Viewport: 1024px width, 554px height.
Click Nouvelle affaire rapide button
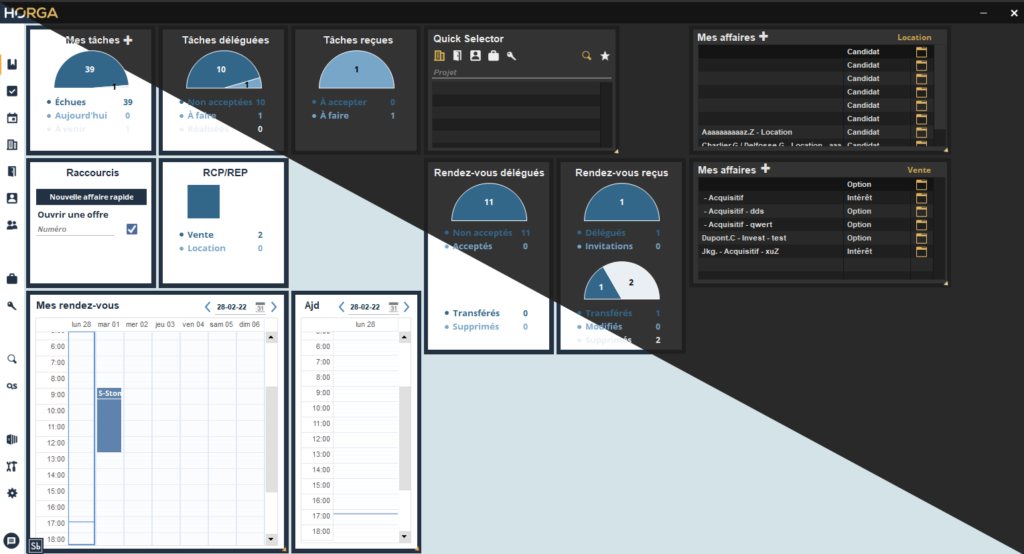pos(91,197)
